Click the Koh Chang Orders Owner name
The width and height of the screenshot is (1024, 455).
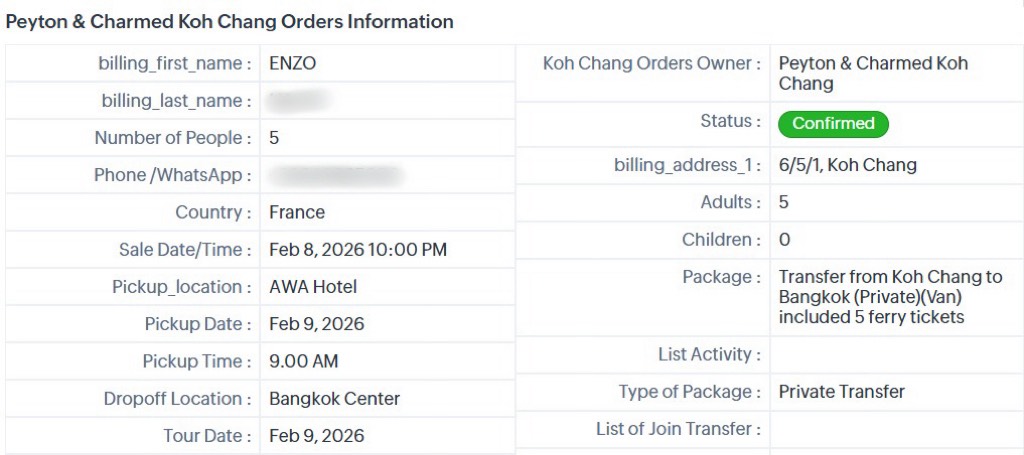[x=873, y=73]
